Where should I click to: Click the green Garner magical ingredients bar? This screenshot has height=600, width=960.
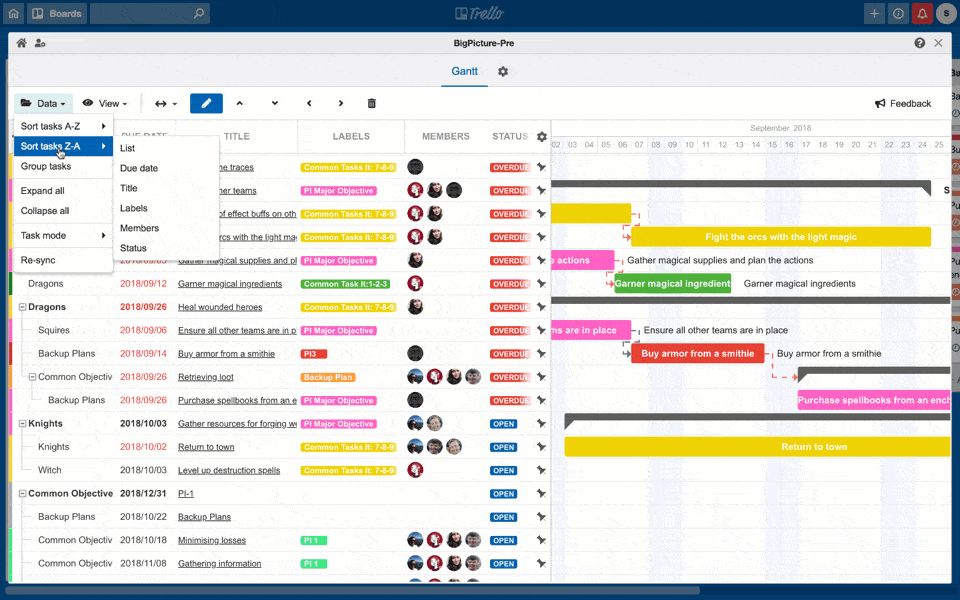(x=672, y=284)
